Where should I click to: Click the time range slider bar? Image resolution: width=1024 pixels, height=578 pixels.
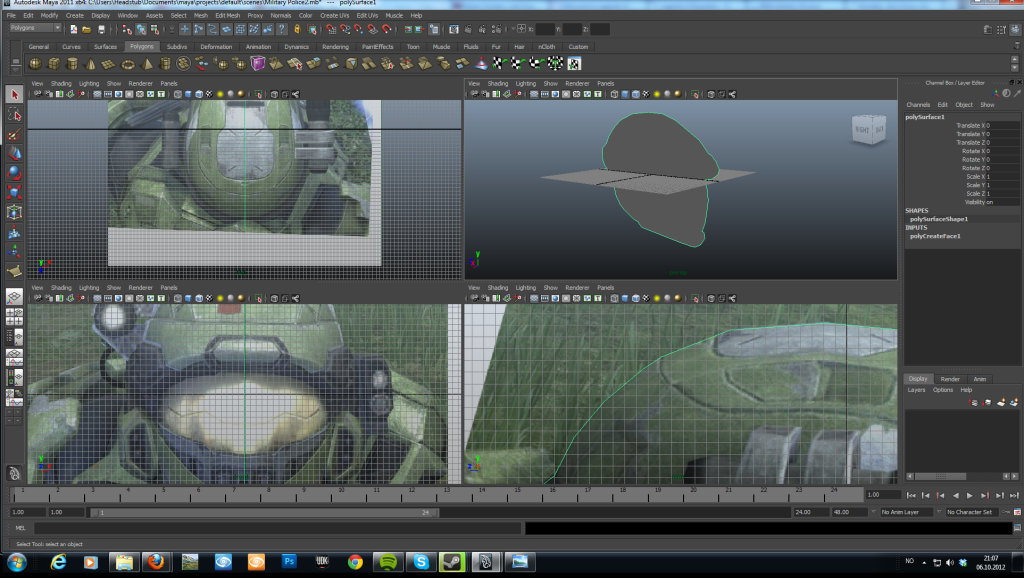click(x=264, y=513)
